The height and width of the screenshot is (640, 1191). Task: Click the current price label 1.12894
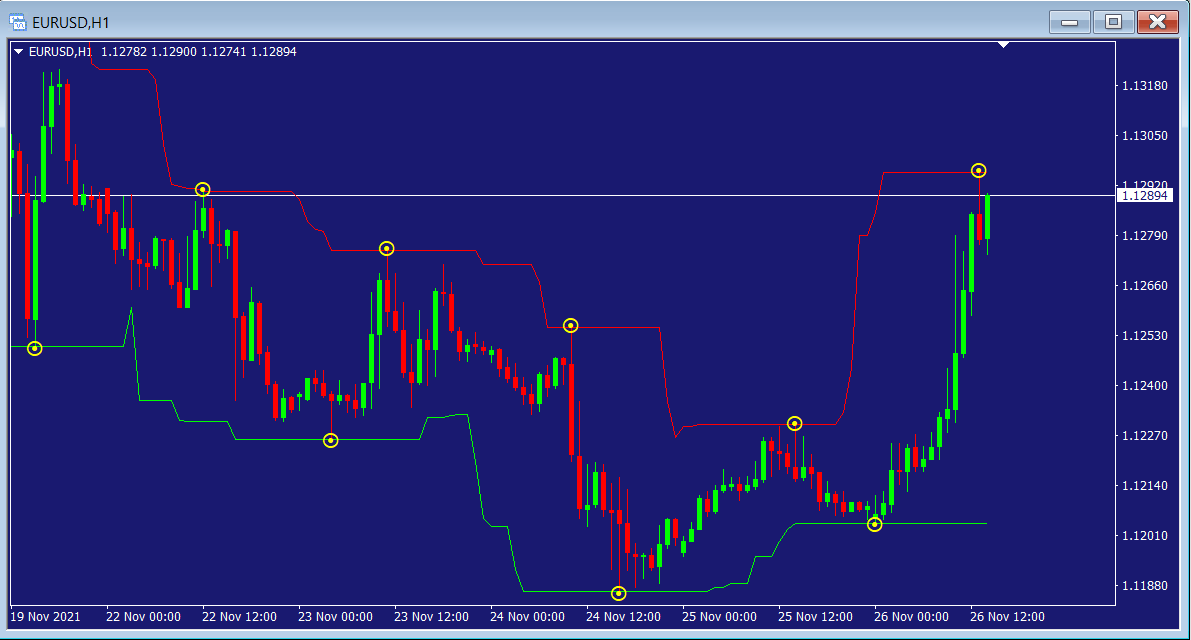coord(1145,195)
